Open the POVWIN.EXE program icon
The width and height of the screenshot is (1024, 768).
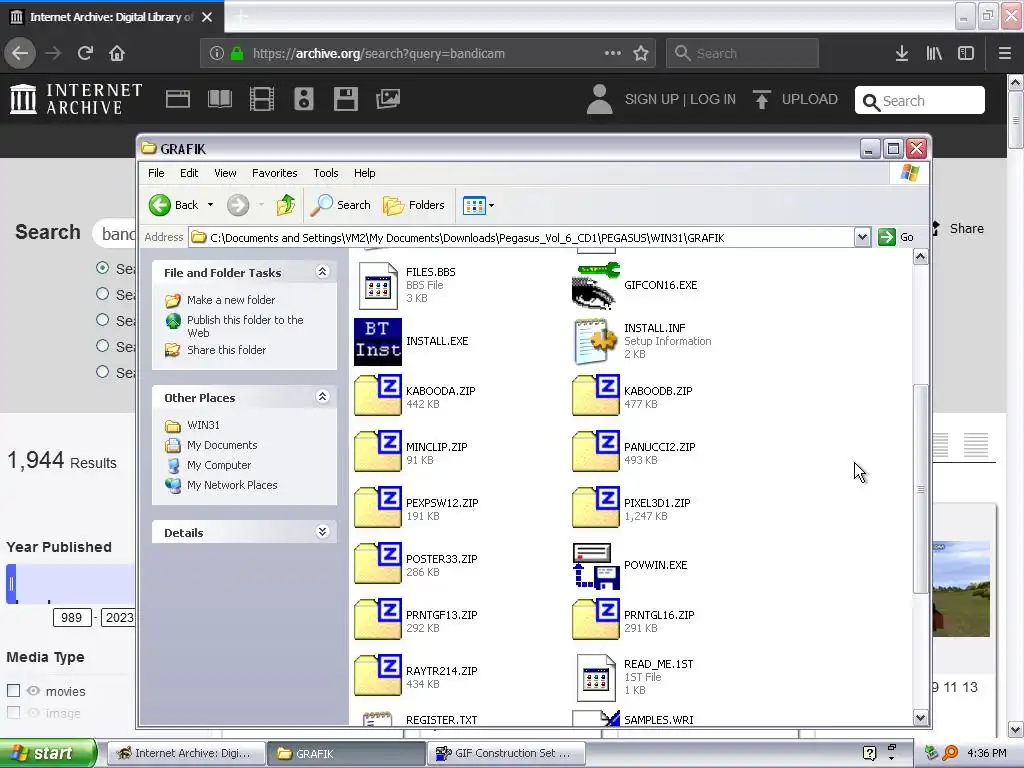[595, 566]
